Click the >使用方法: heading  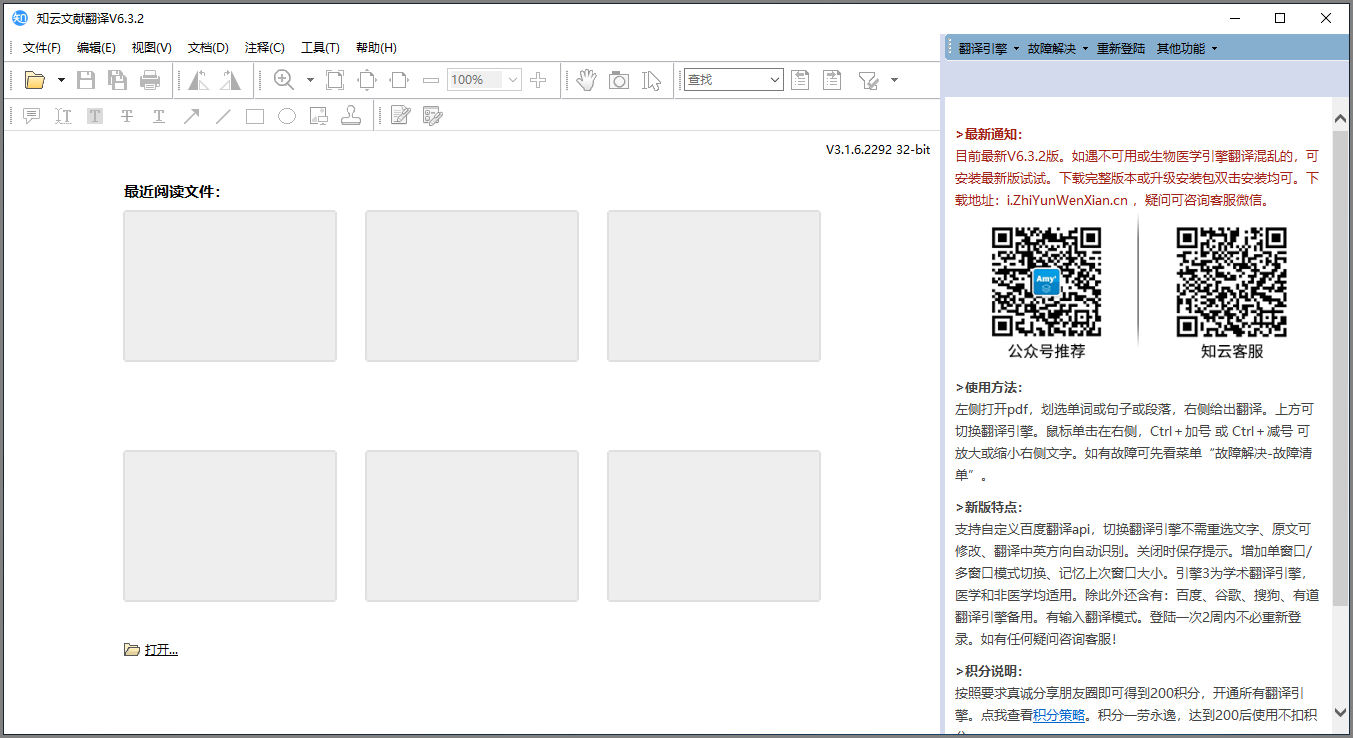(988, 388)
